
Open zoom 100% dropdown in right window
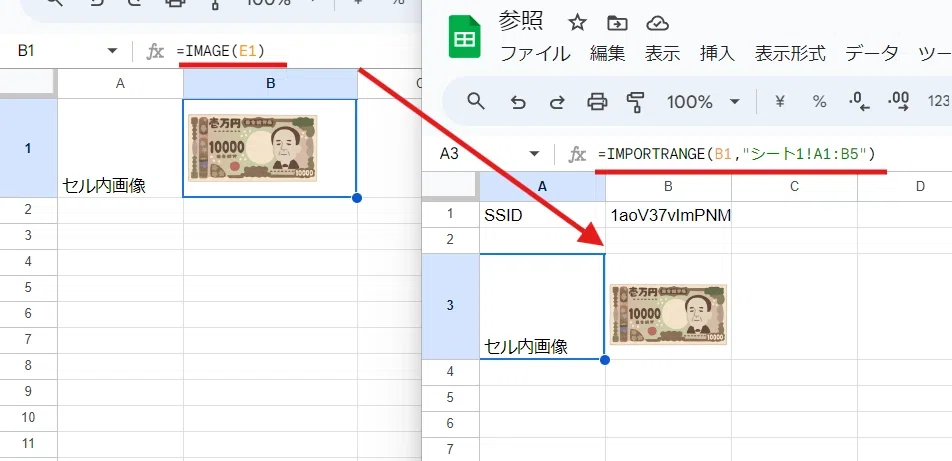pos(703,102)
